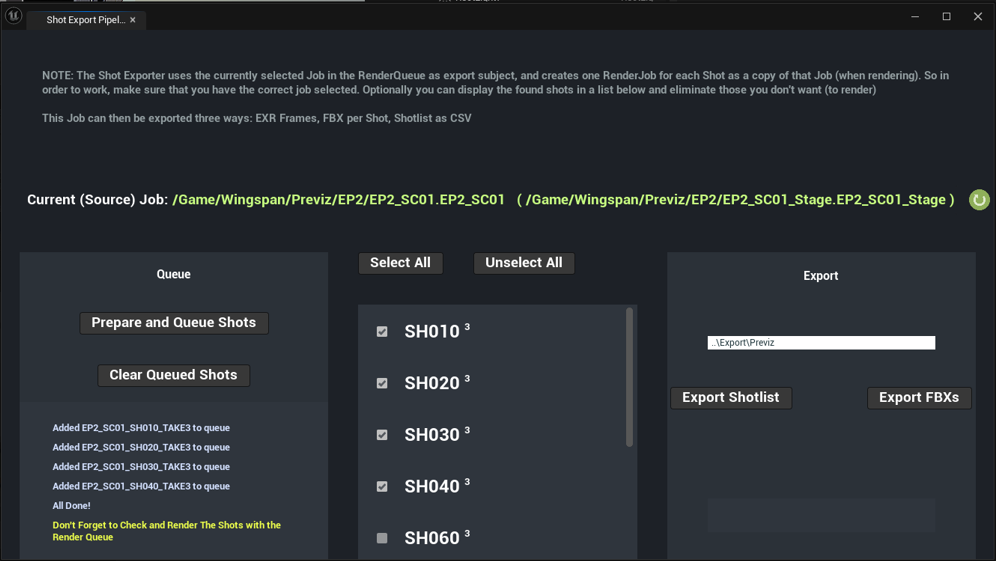
Task: Uncheck the SH010 shot checkbox
Action: pos(382,332)
